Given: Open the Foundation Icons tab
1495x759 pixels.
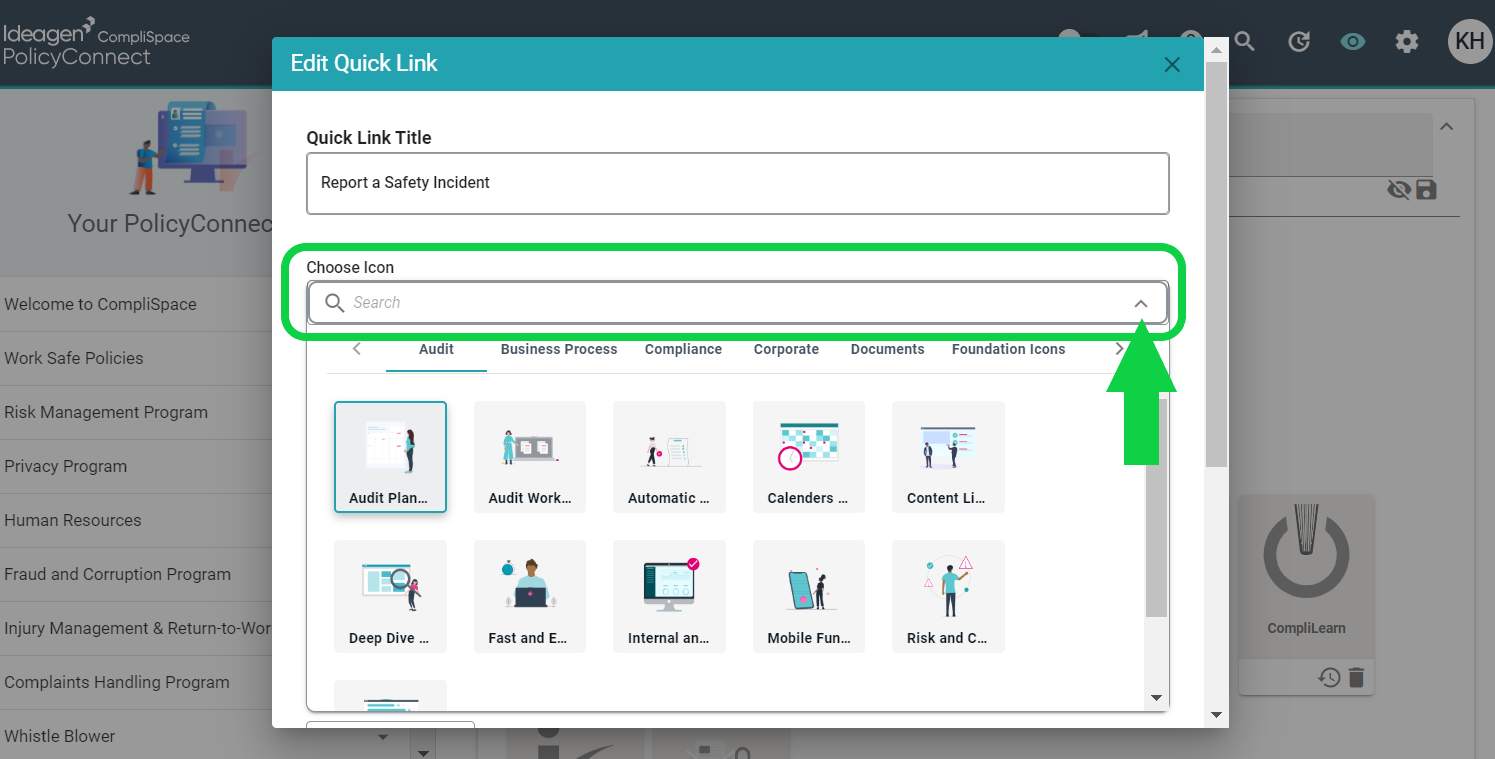Looking at the screenshot, I should coord(1008,349).
